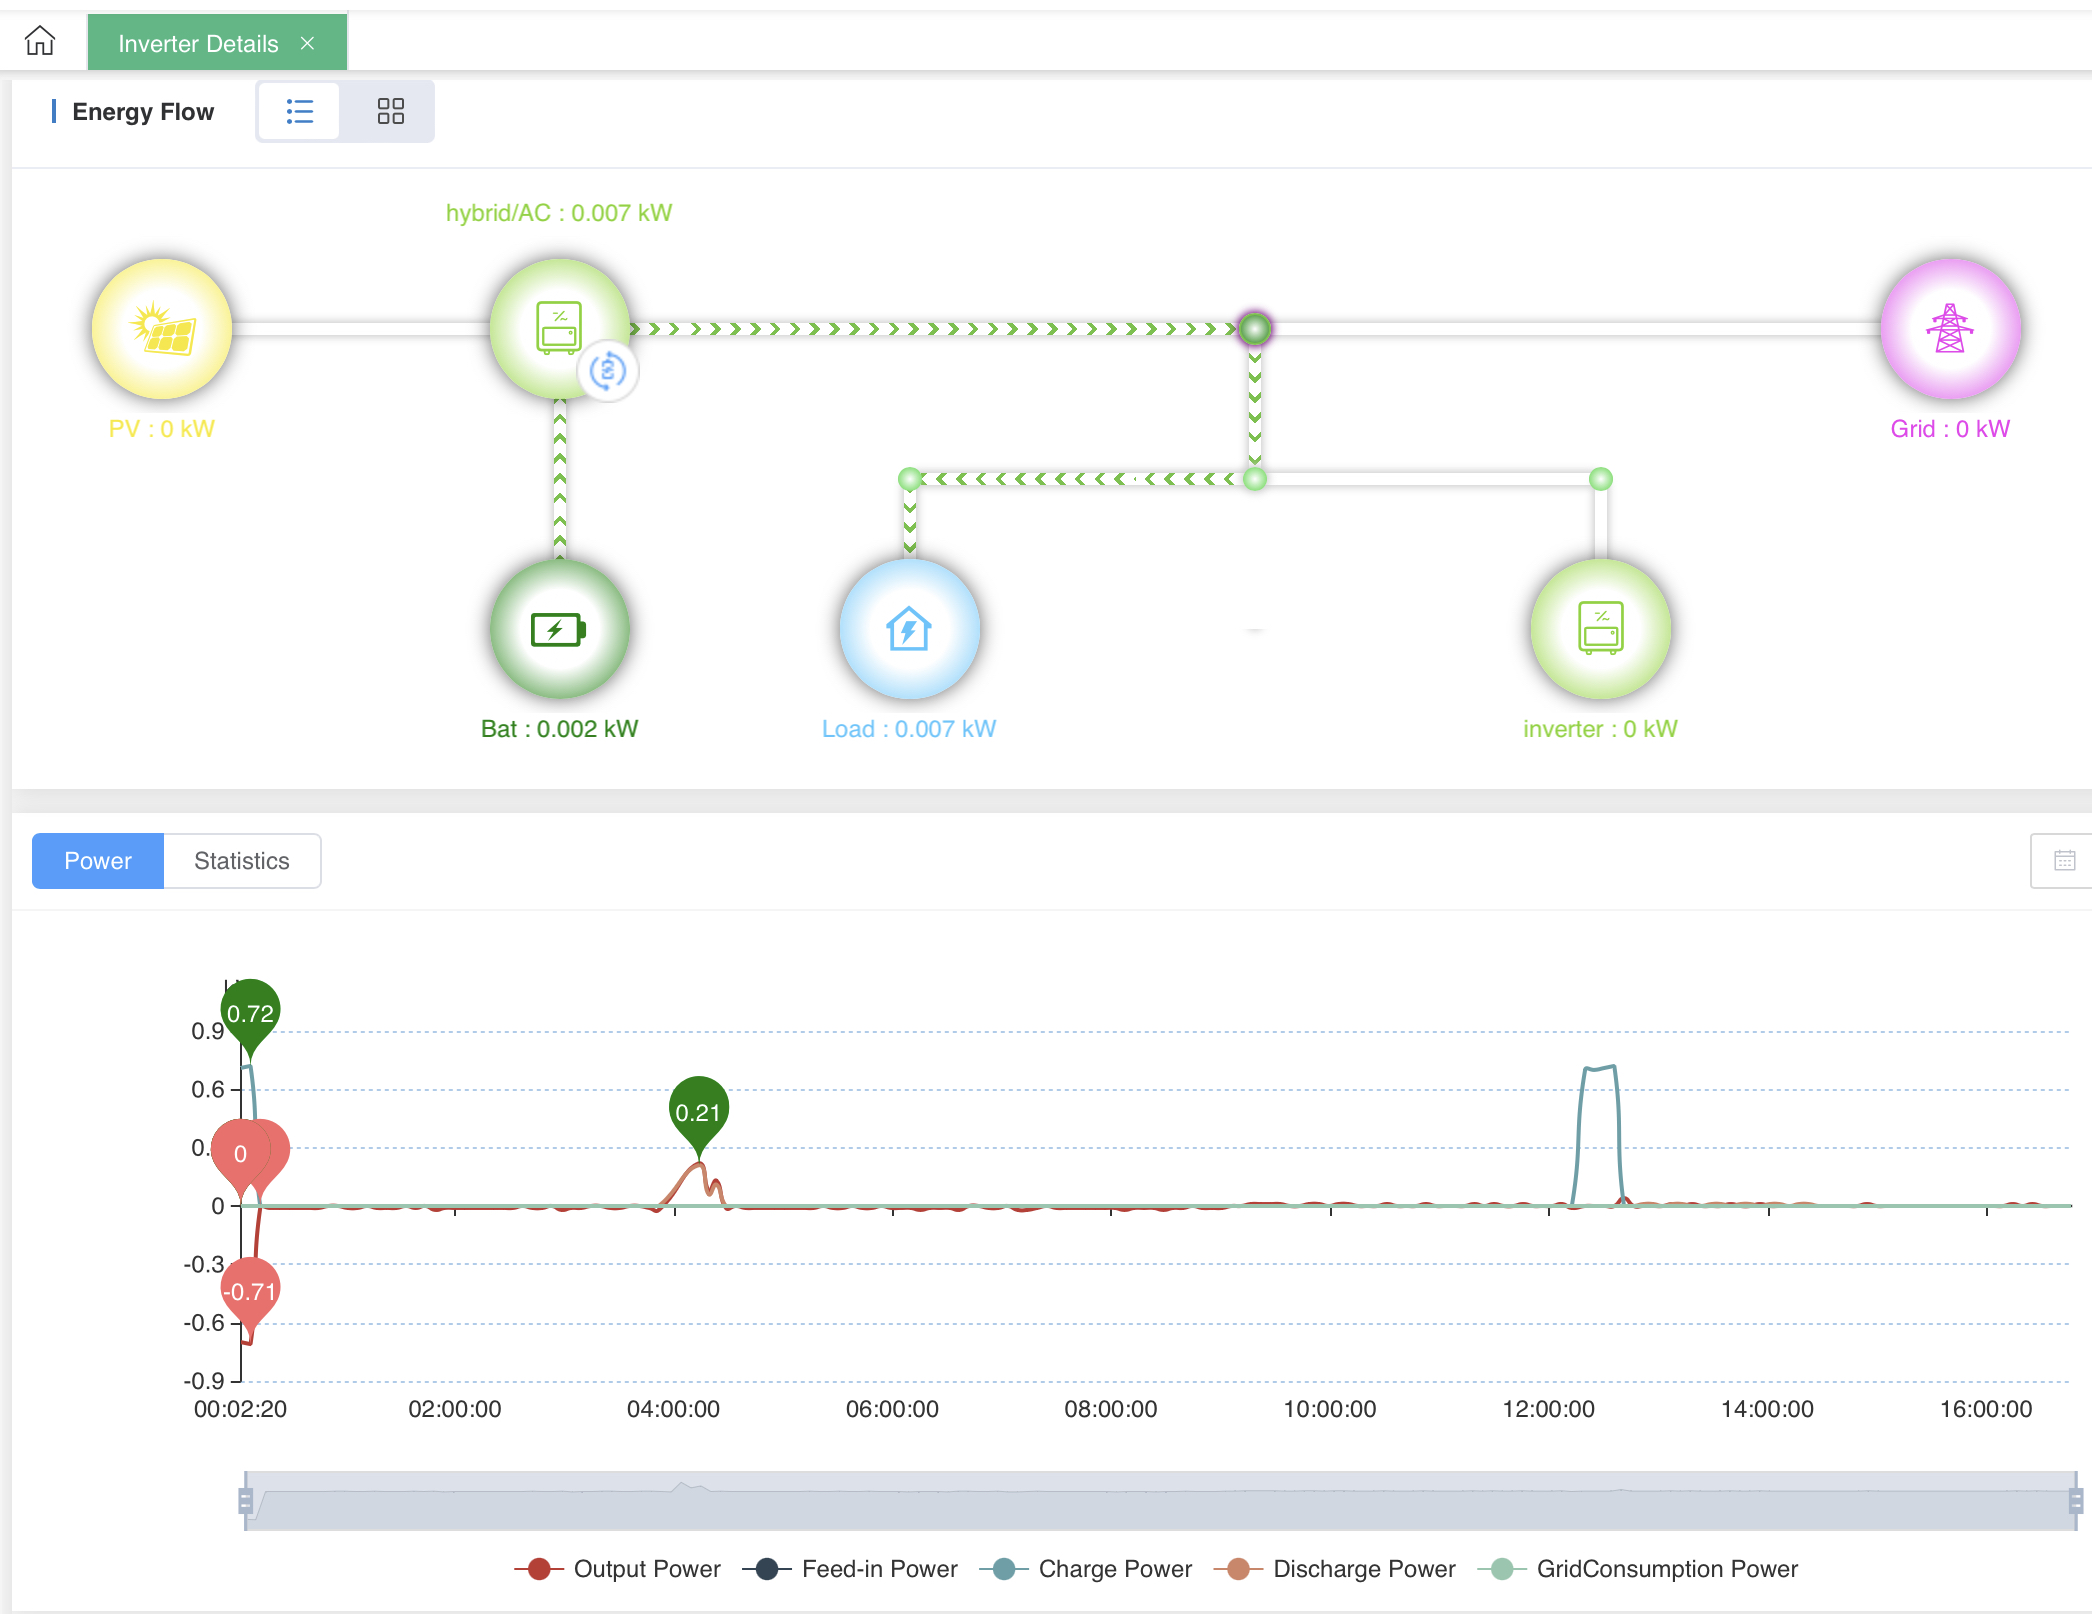Image resolution: width=2092 pixels, height=1614 pixels.
Task: Close the Inverter Details tab
Action: 308,43
